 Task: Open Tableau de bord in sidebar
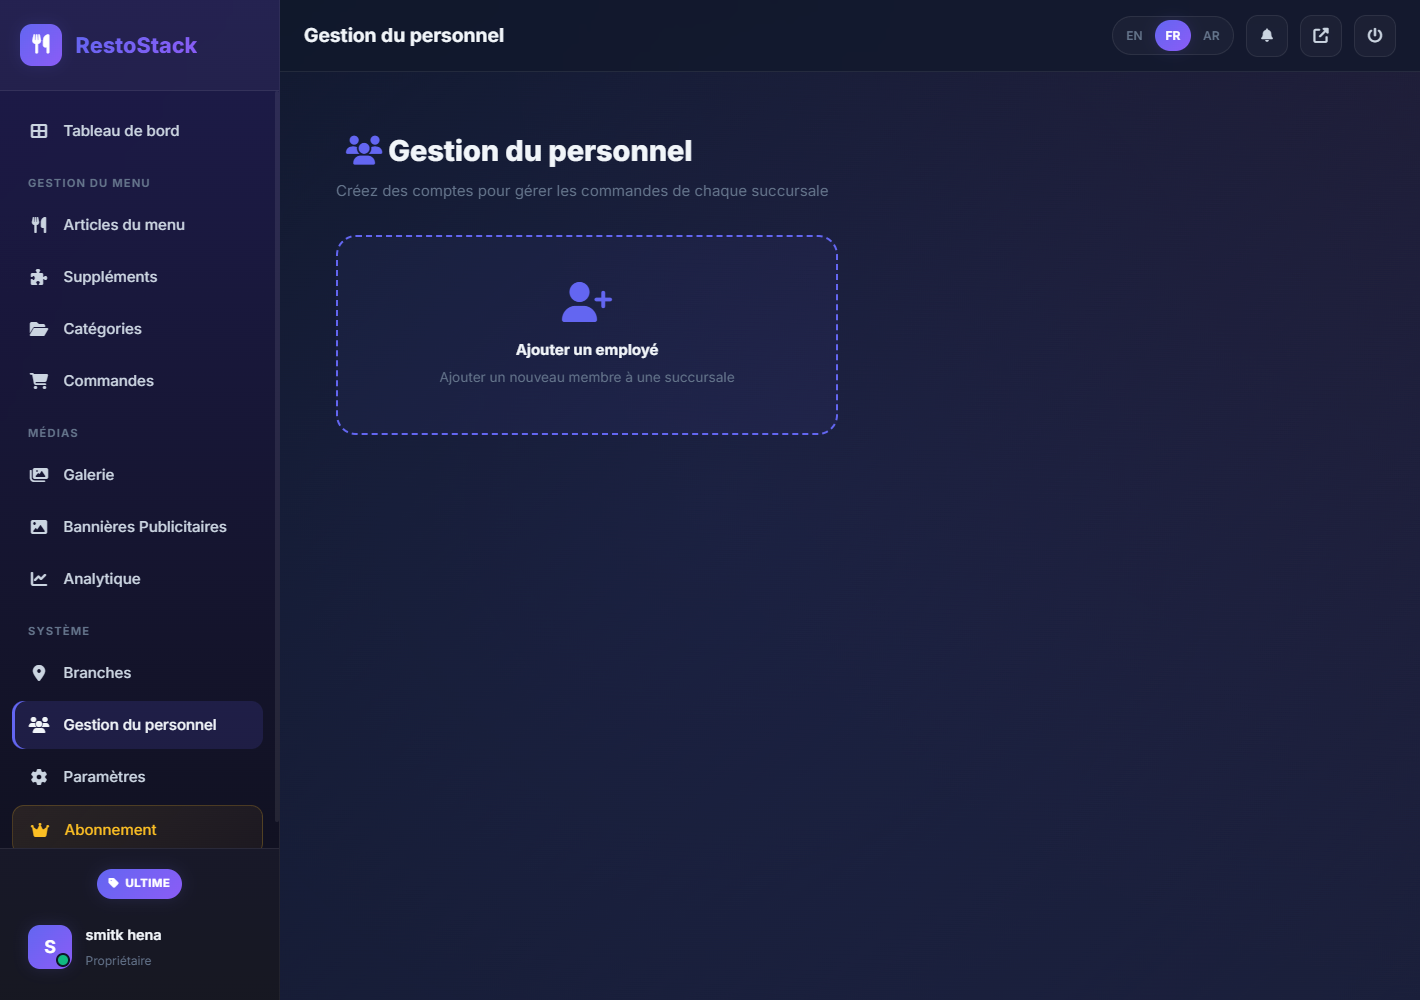coord(121,131)
